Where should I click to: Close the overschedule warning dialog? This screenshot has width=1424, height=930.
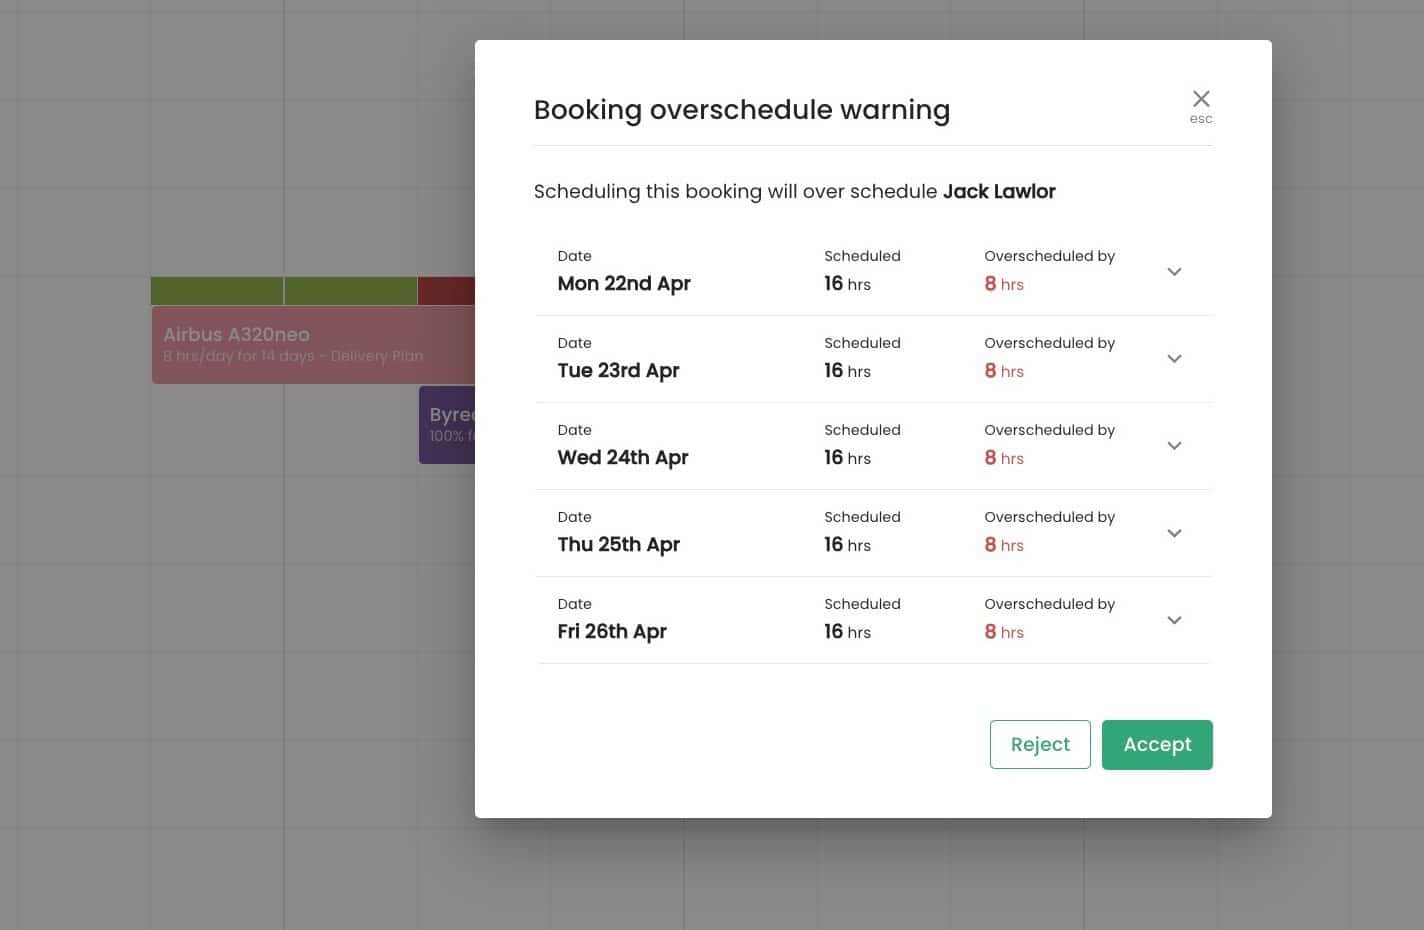pos(1201,99)
